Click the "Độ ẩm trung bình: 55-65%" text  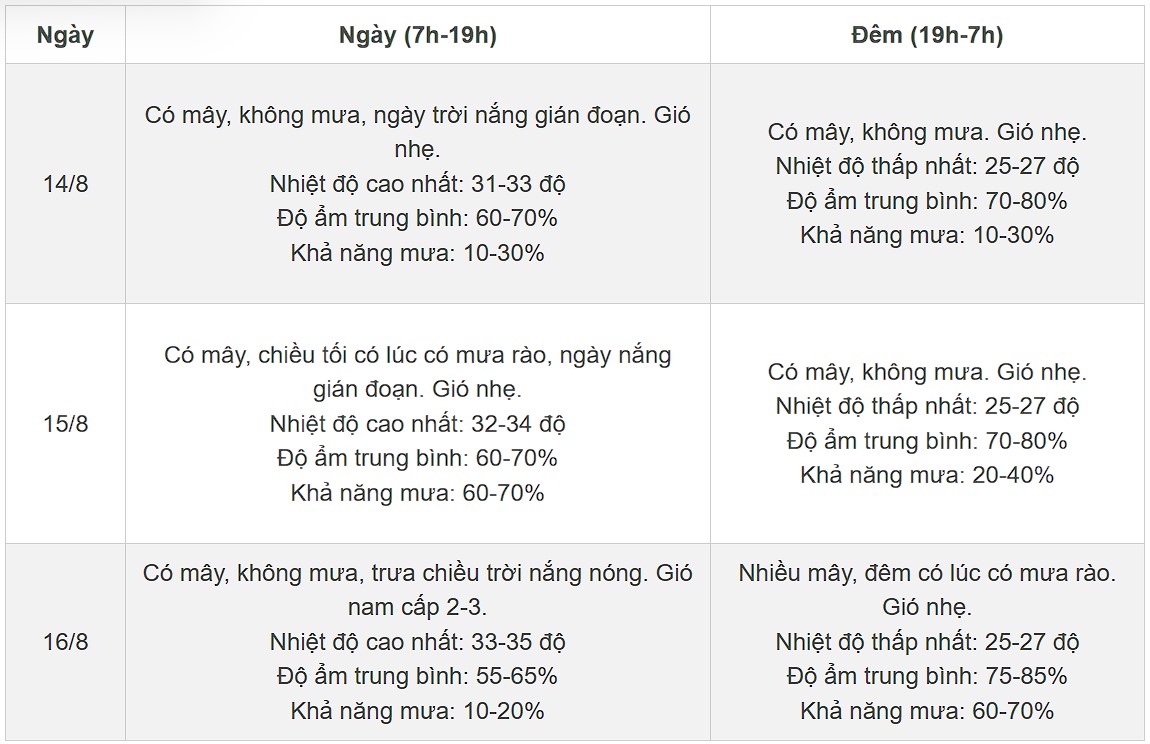click(417, 676)
